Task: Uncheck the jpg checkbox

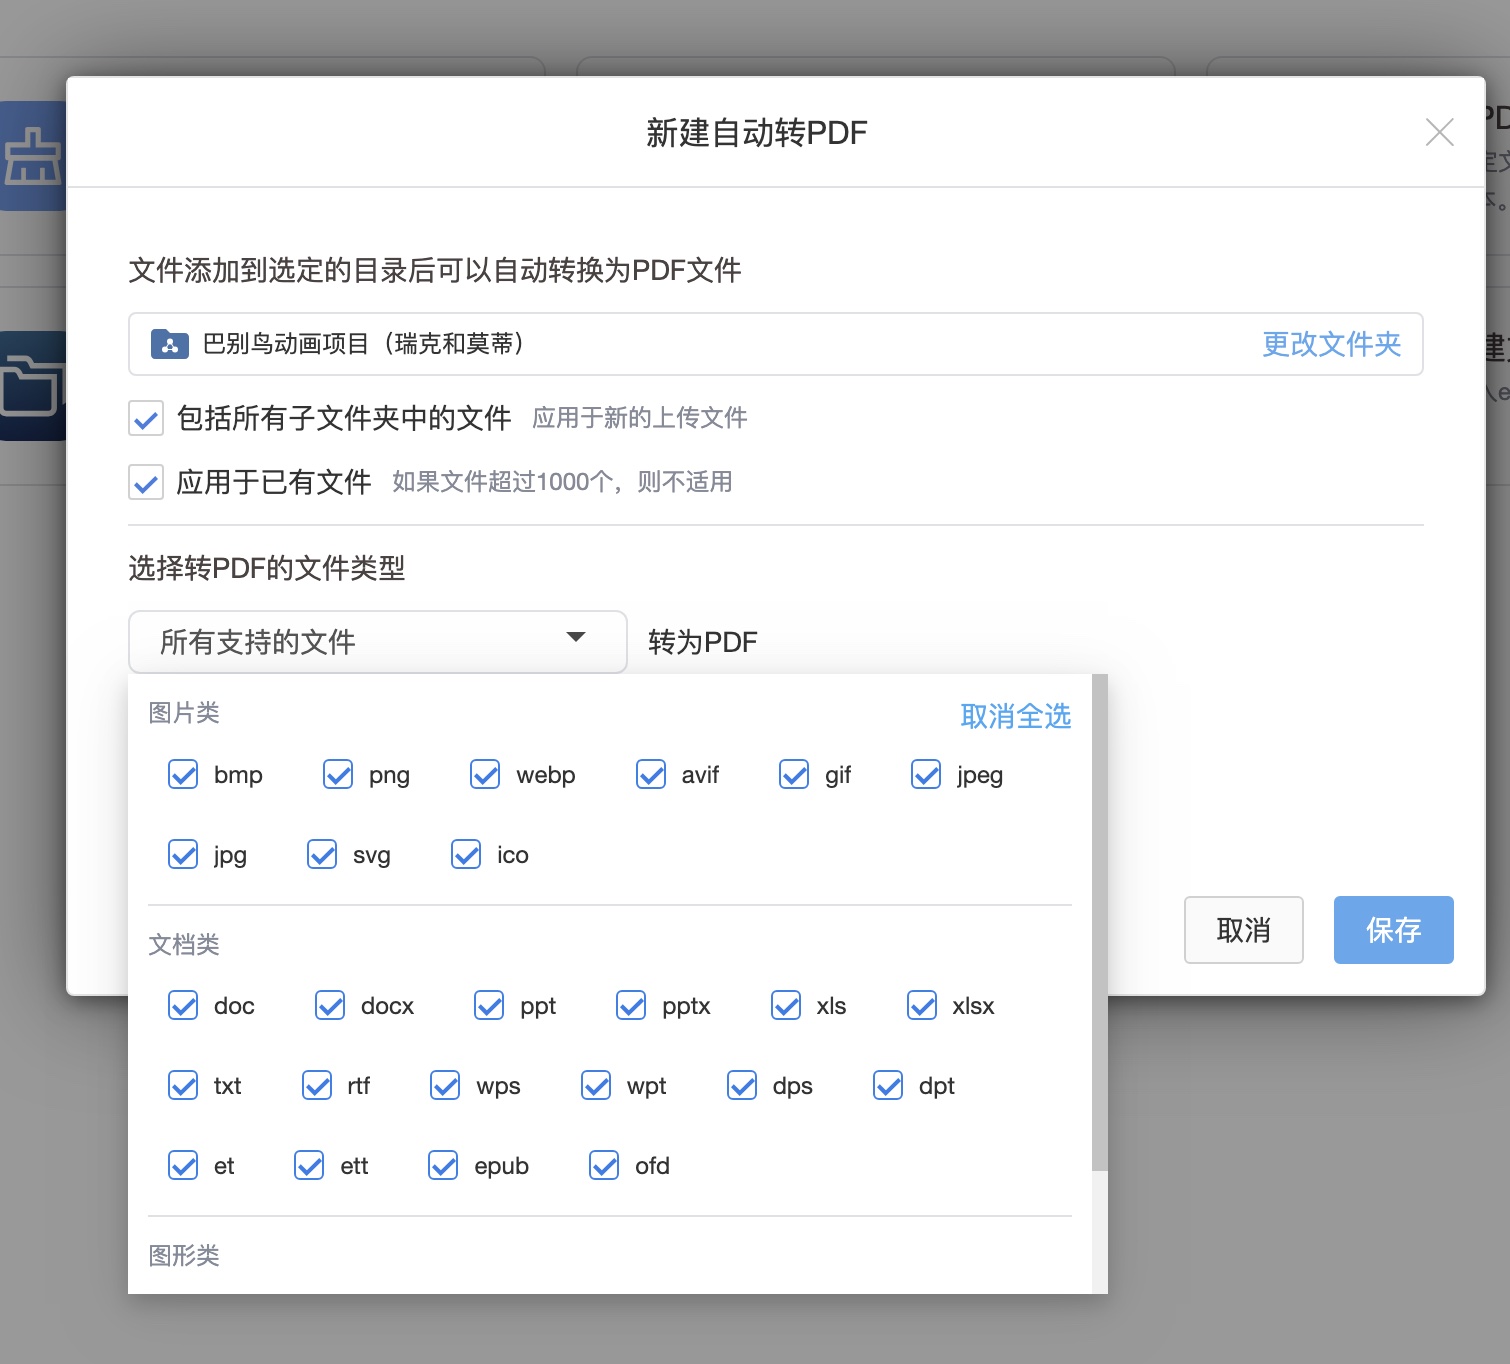Action: click(x=183, y=855)
